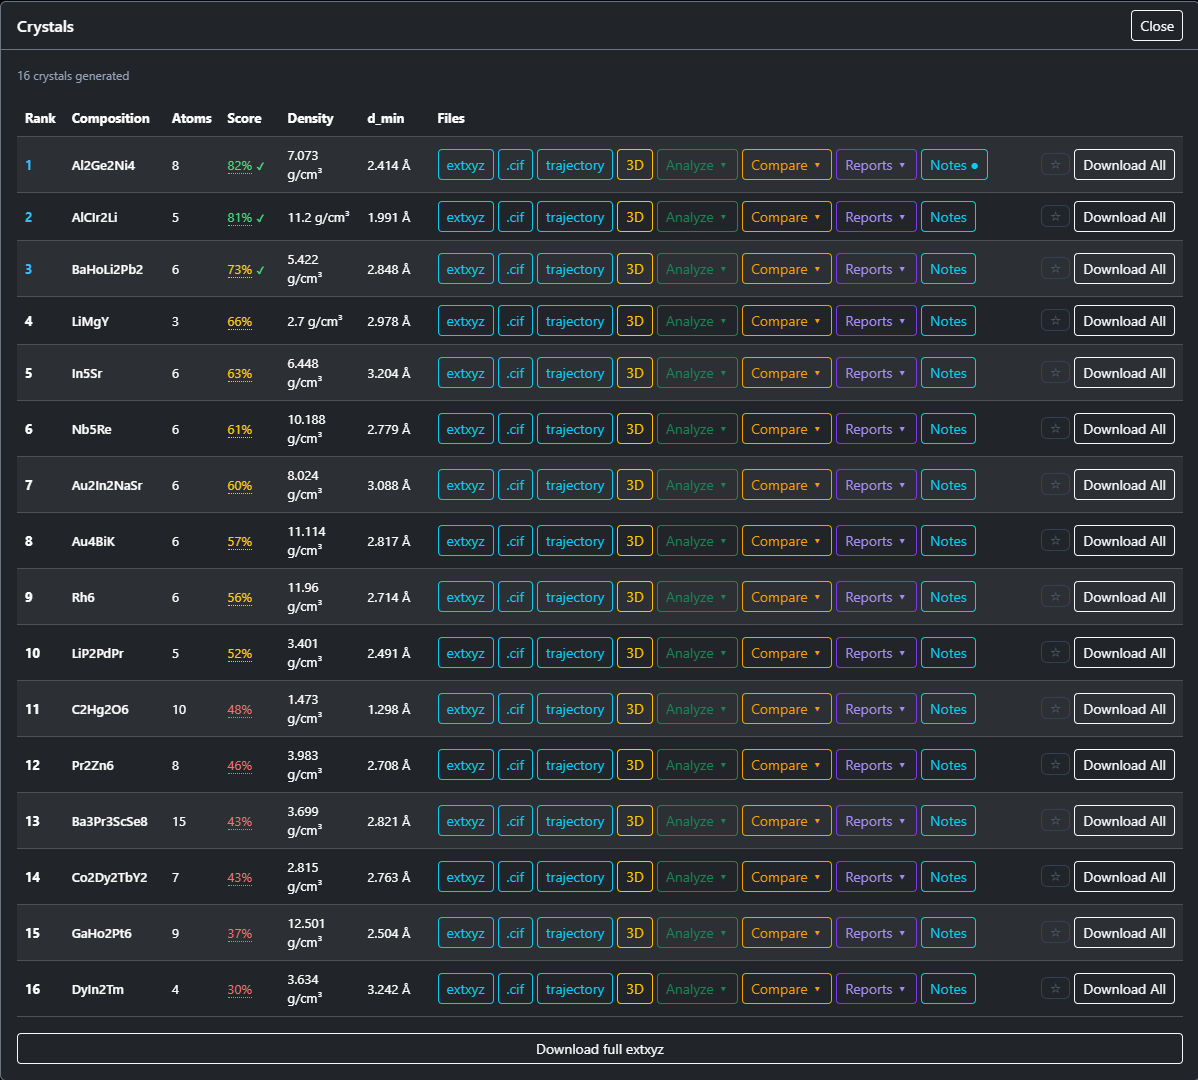Star the Nb5Re crystal
This screenshot has width=1198, height=1080.
pos(1055,429)
